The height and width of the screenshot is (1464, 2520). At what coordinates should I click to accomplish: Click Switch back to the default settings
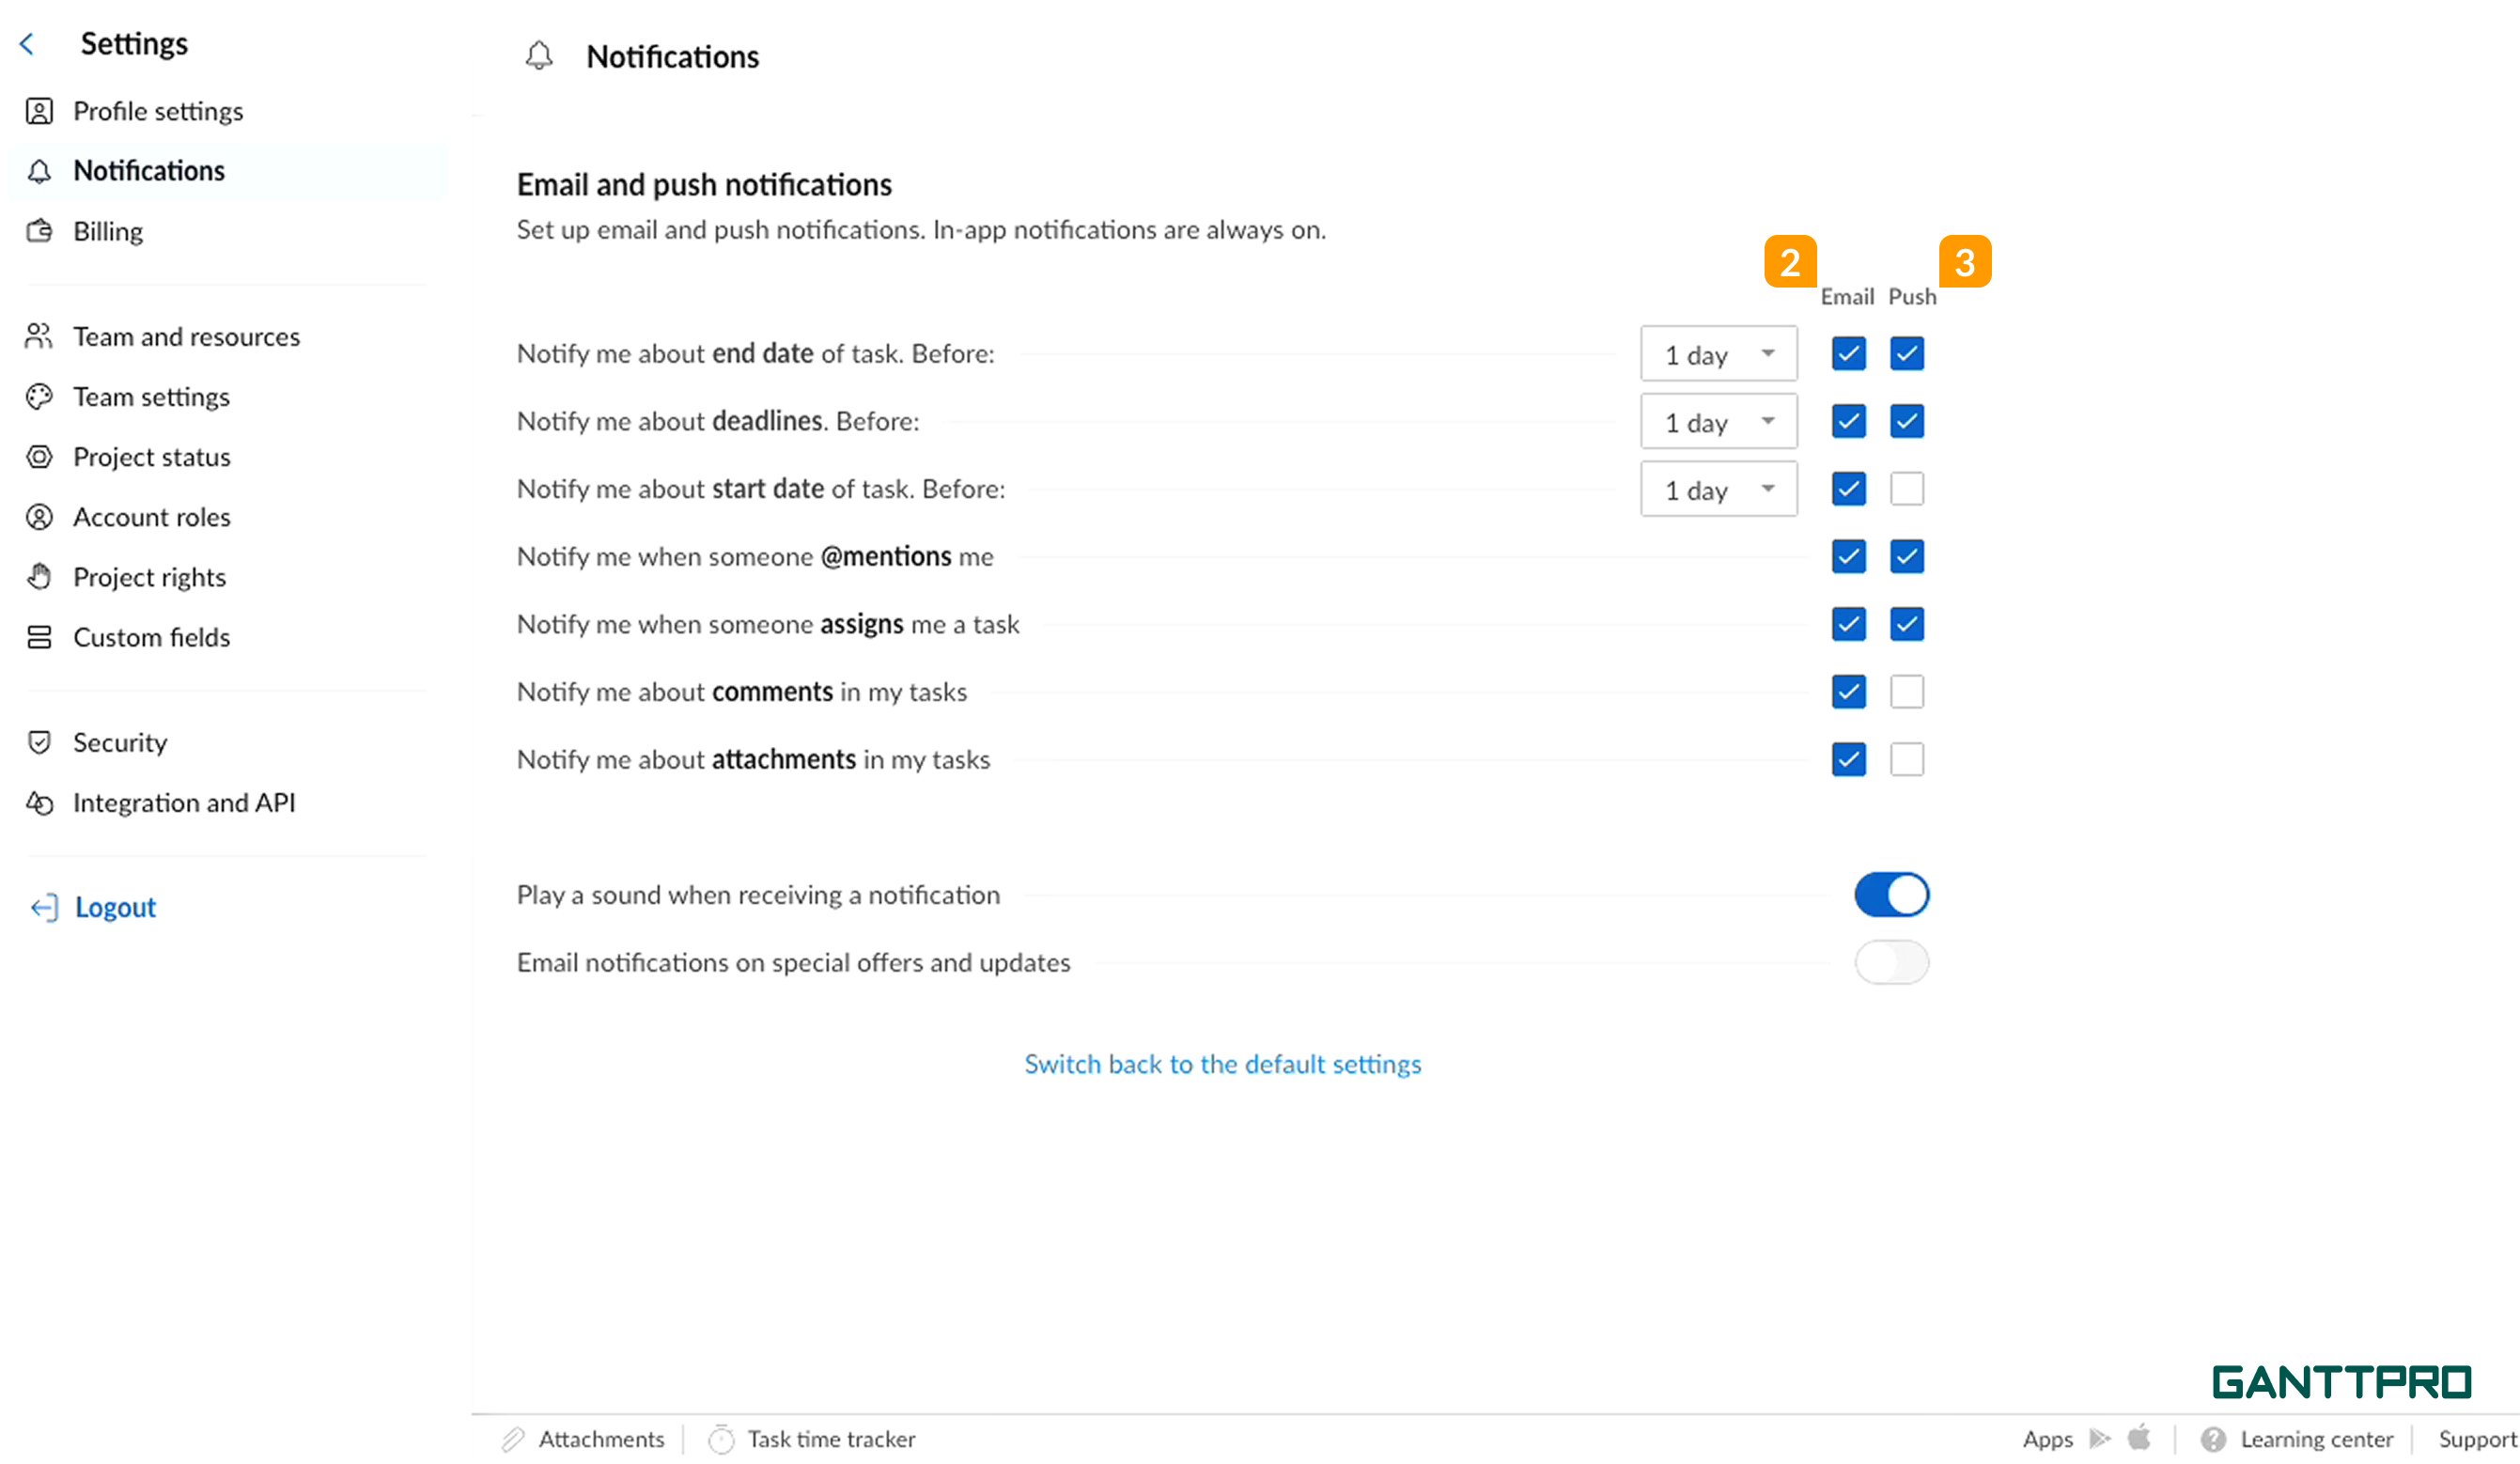[x=1222, y=1064]
